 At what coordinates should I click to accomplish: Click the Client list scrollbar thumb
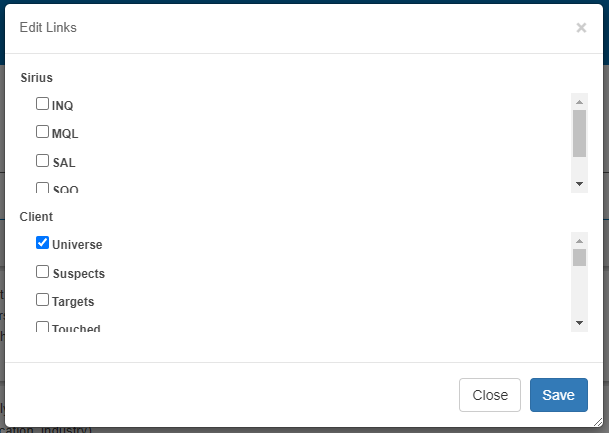579,257
